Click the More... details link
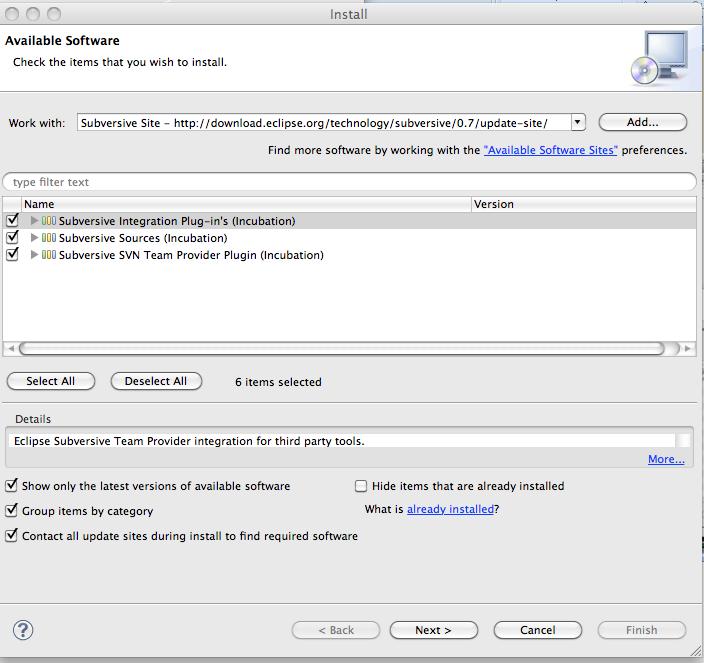 [666, 459]
